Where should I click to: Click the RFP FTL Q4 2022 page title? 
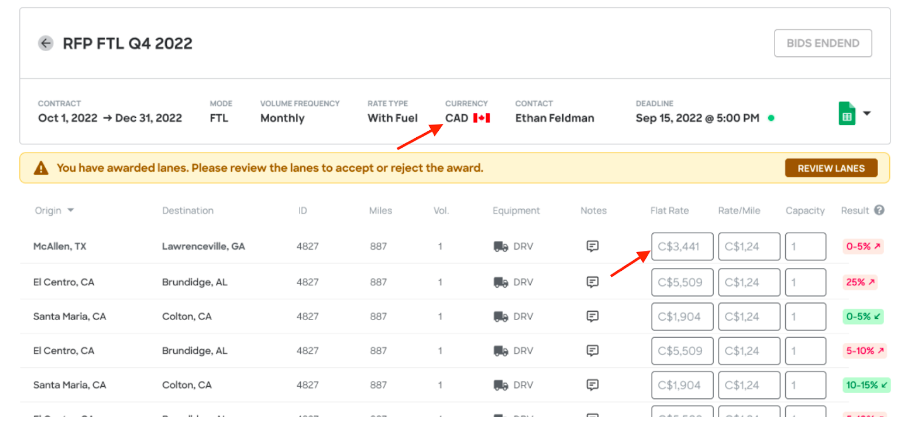click(x=128, y=44)
